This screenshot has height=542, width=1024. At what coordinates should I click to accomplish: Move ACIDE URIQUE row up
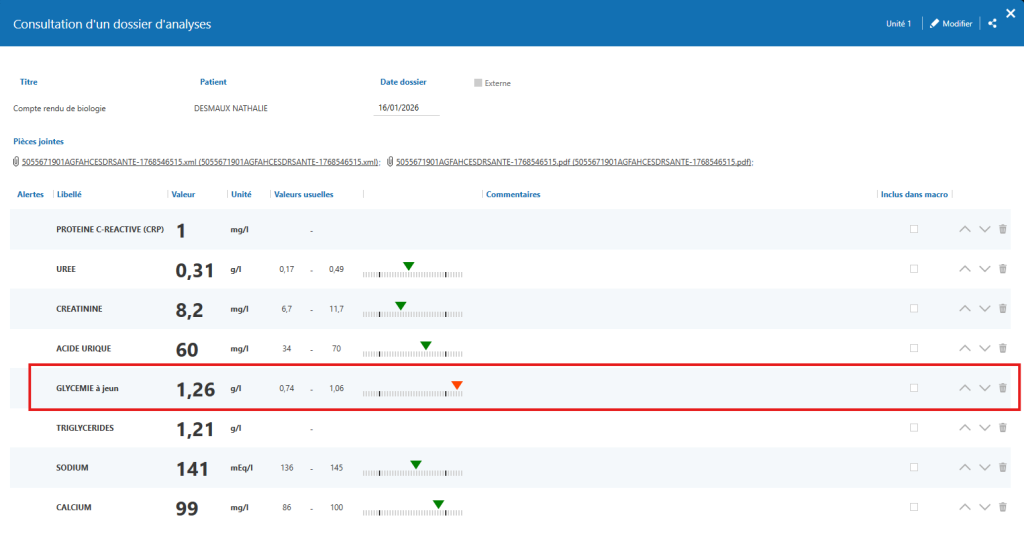click(x=965, y=348)
